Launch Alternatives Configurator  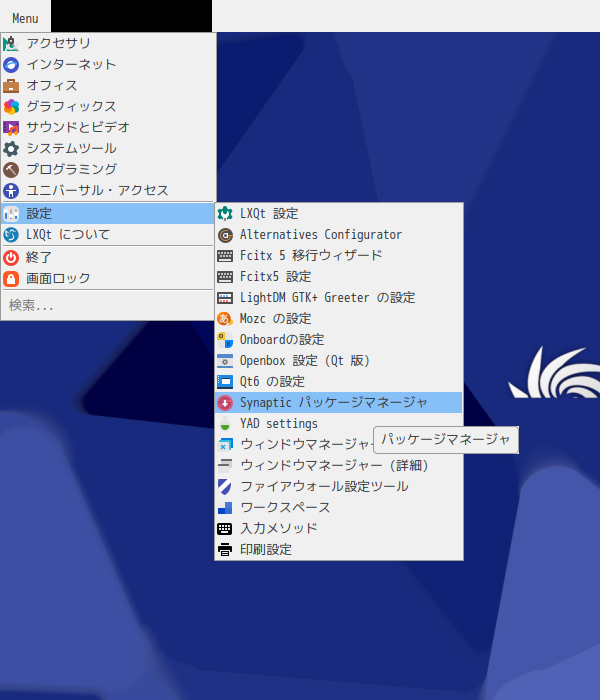pos(339,235)
